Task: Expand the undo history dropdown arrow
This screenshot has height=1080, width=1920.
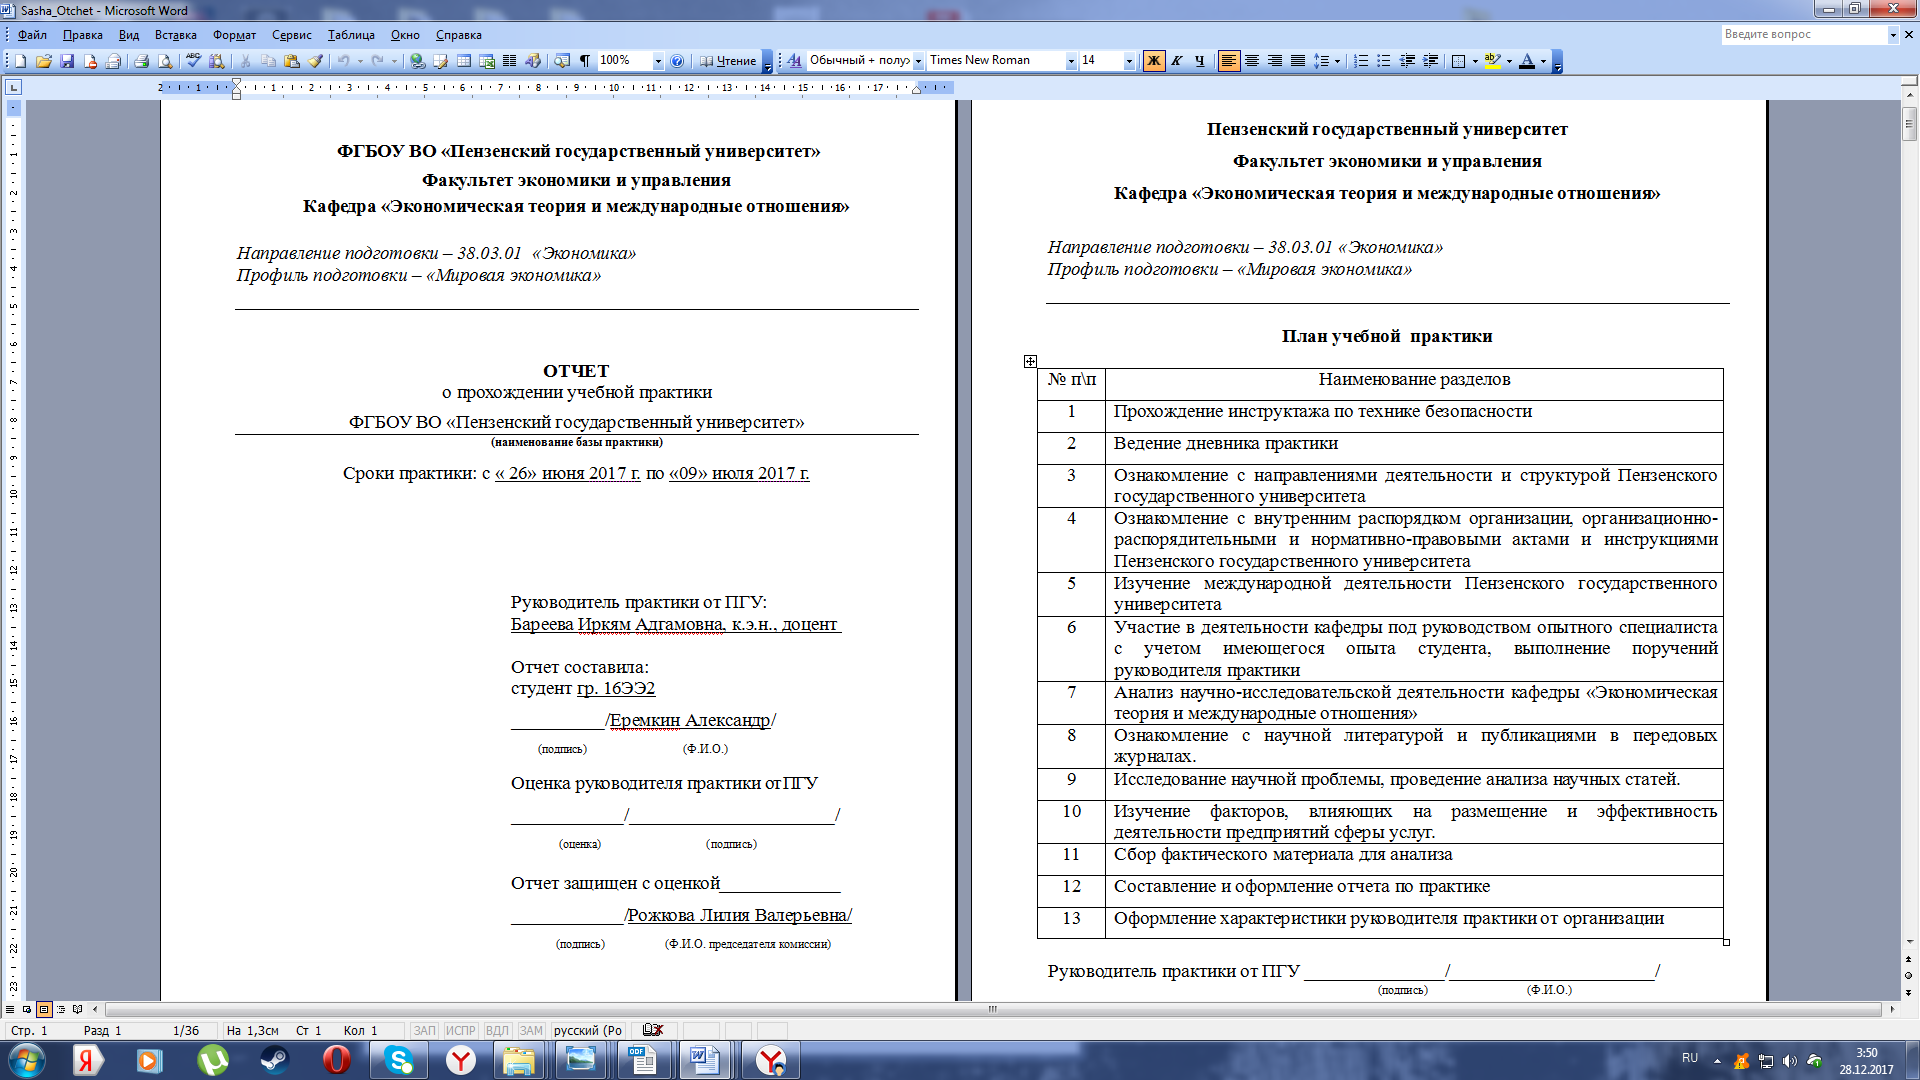Action: (360, 61)
